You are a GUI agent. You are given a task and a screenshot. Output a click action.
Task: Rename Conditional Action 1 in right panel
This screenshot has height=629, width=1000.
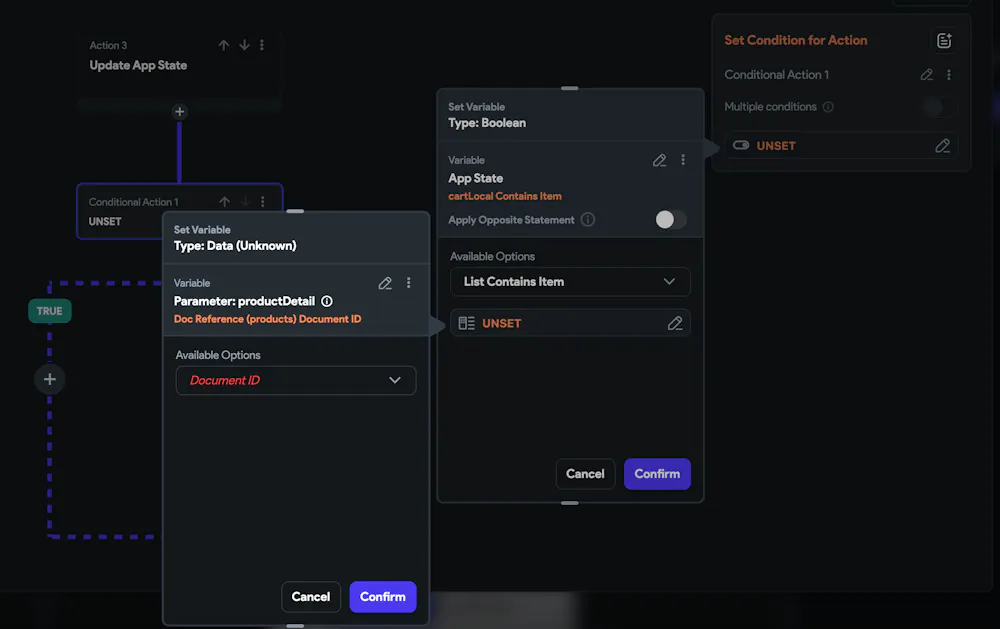click(927, 75)
